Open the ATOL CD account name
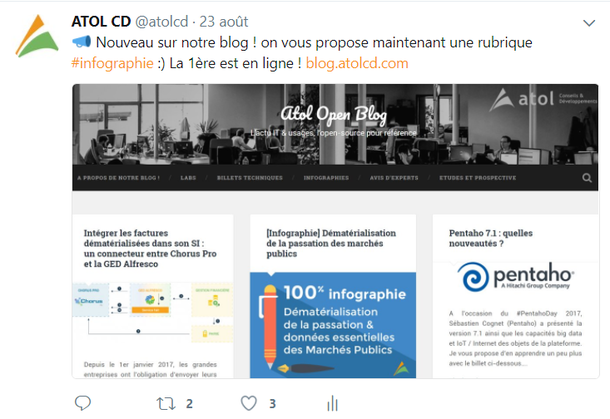Image resolution: width=610 pixels, height=419 pixels. tap(101, 21)
